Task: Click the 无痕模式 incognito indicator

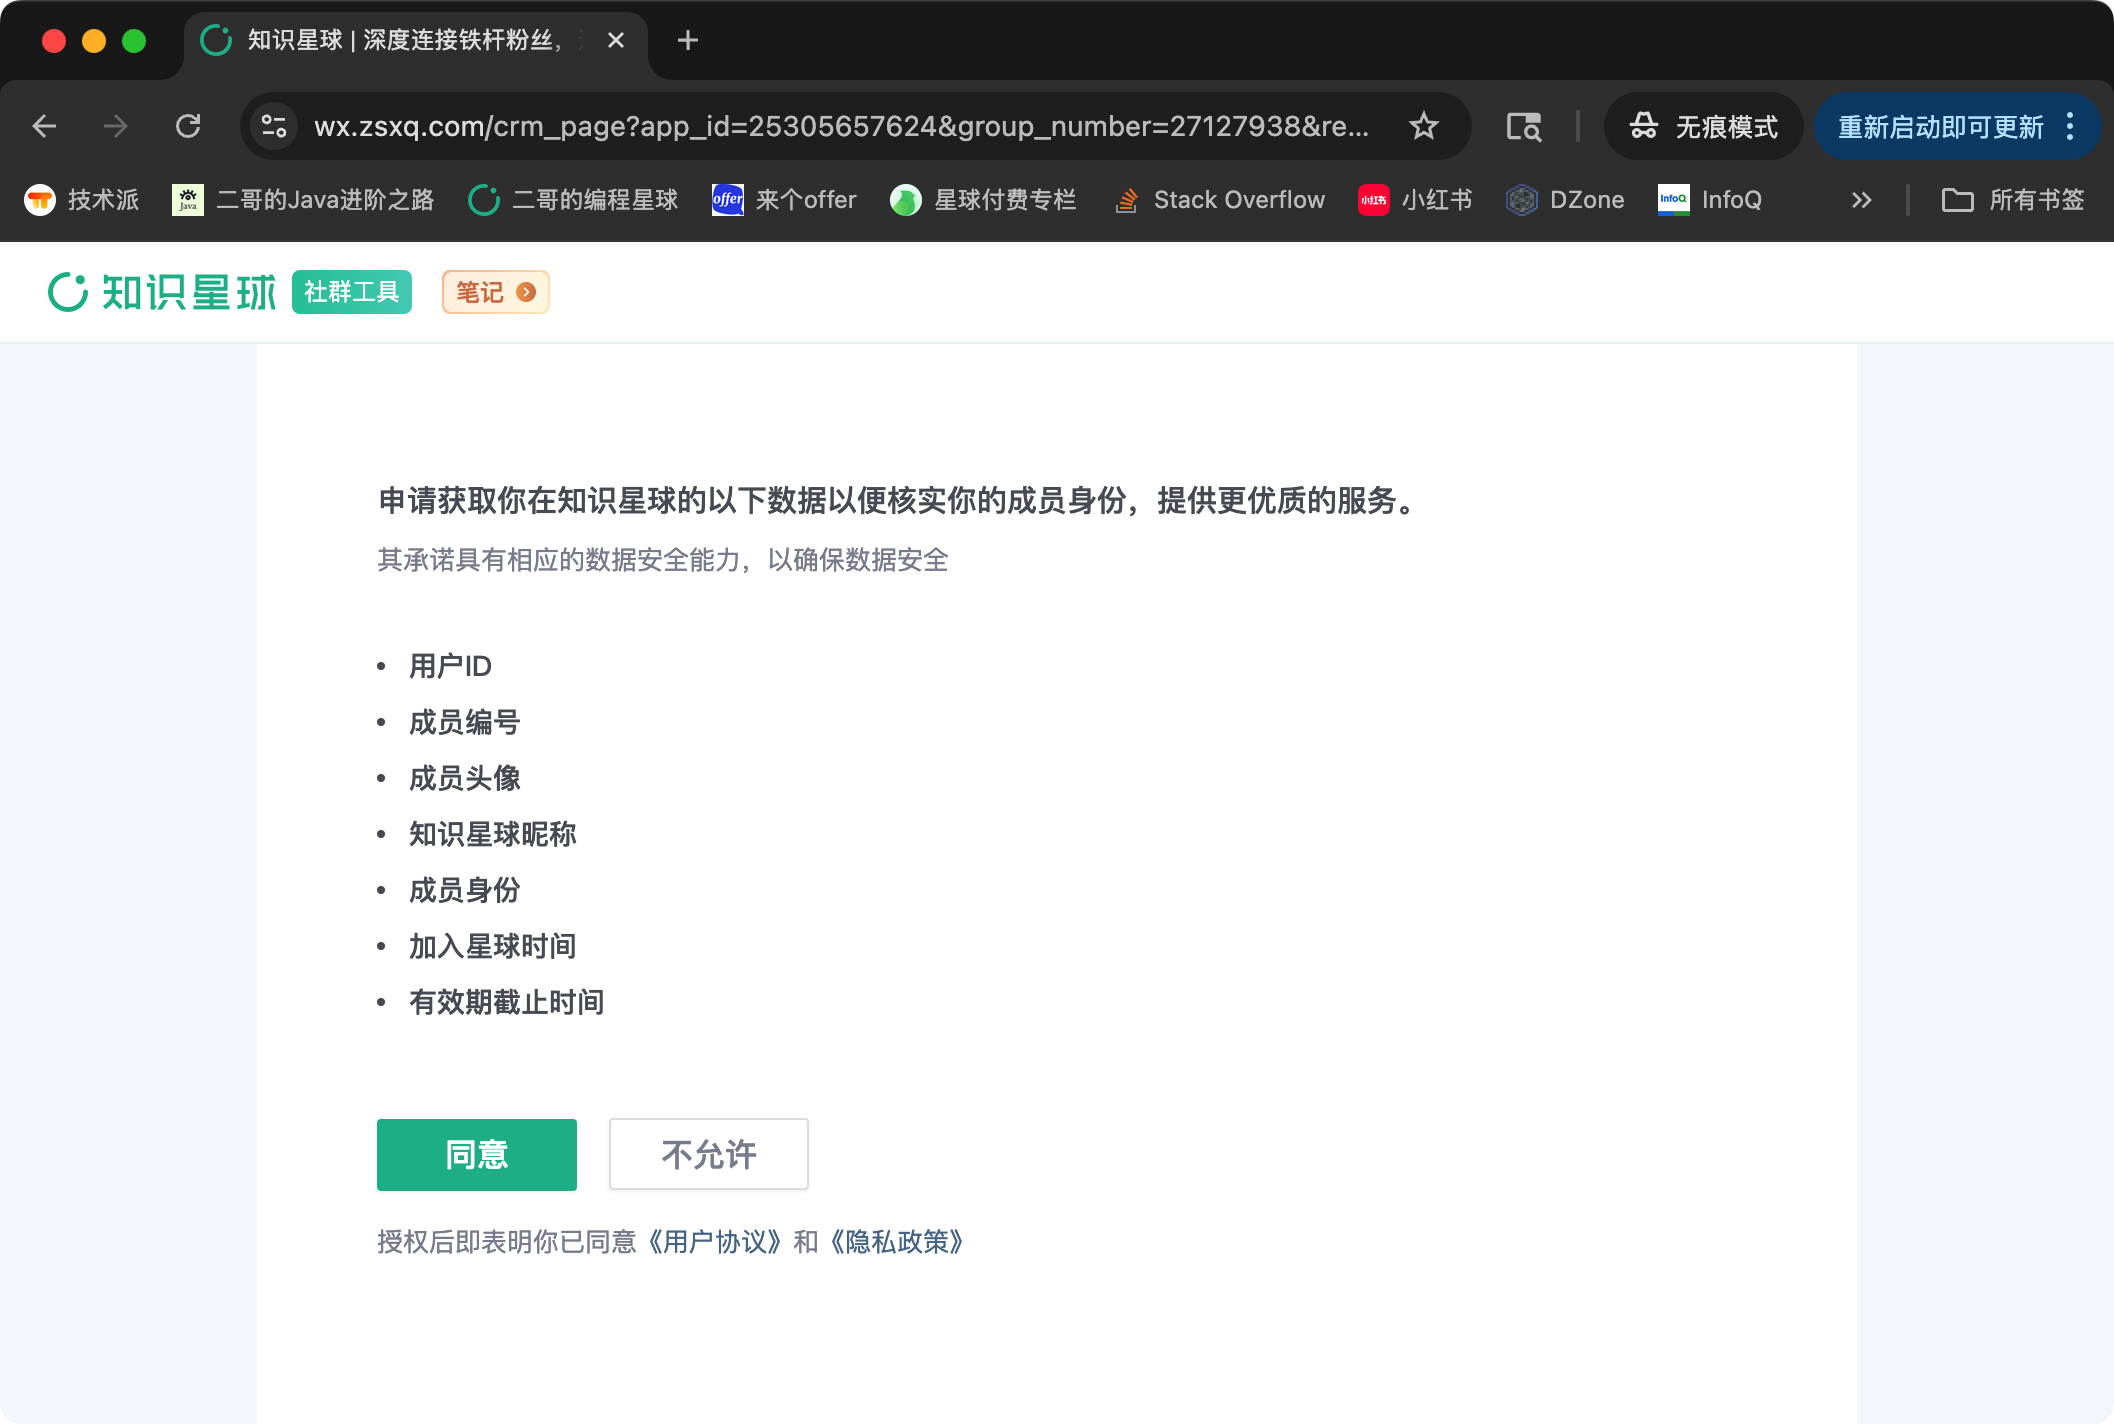Action: point(1703,126)
